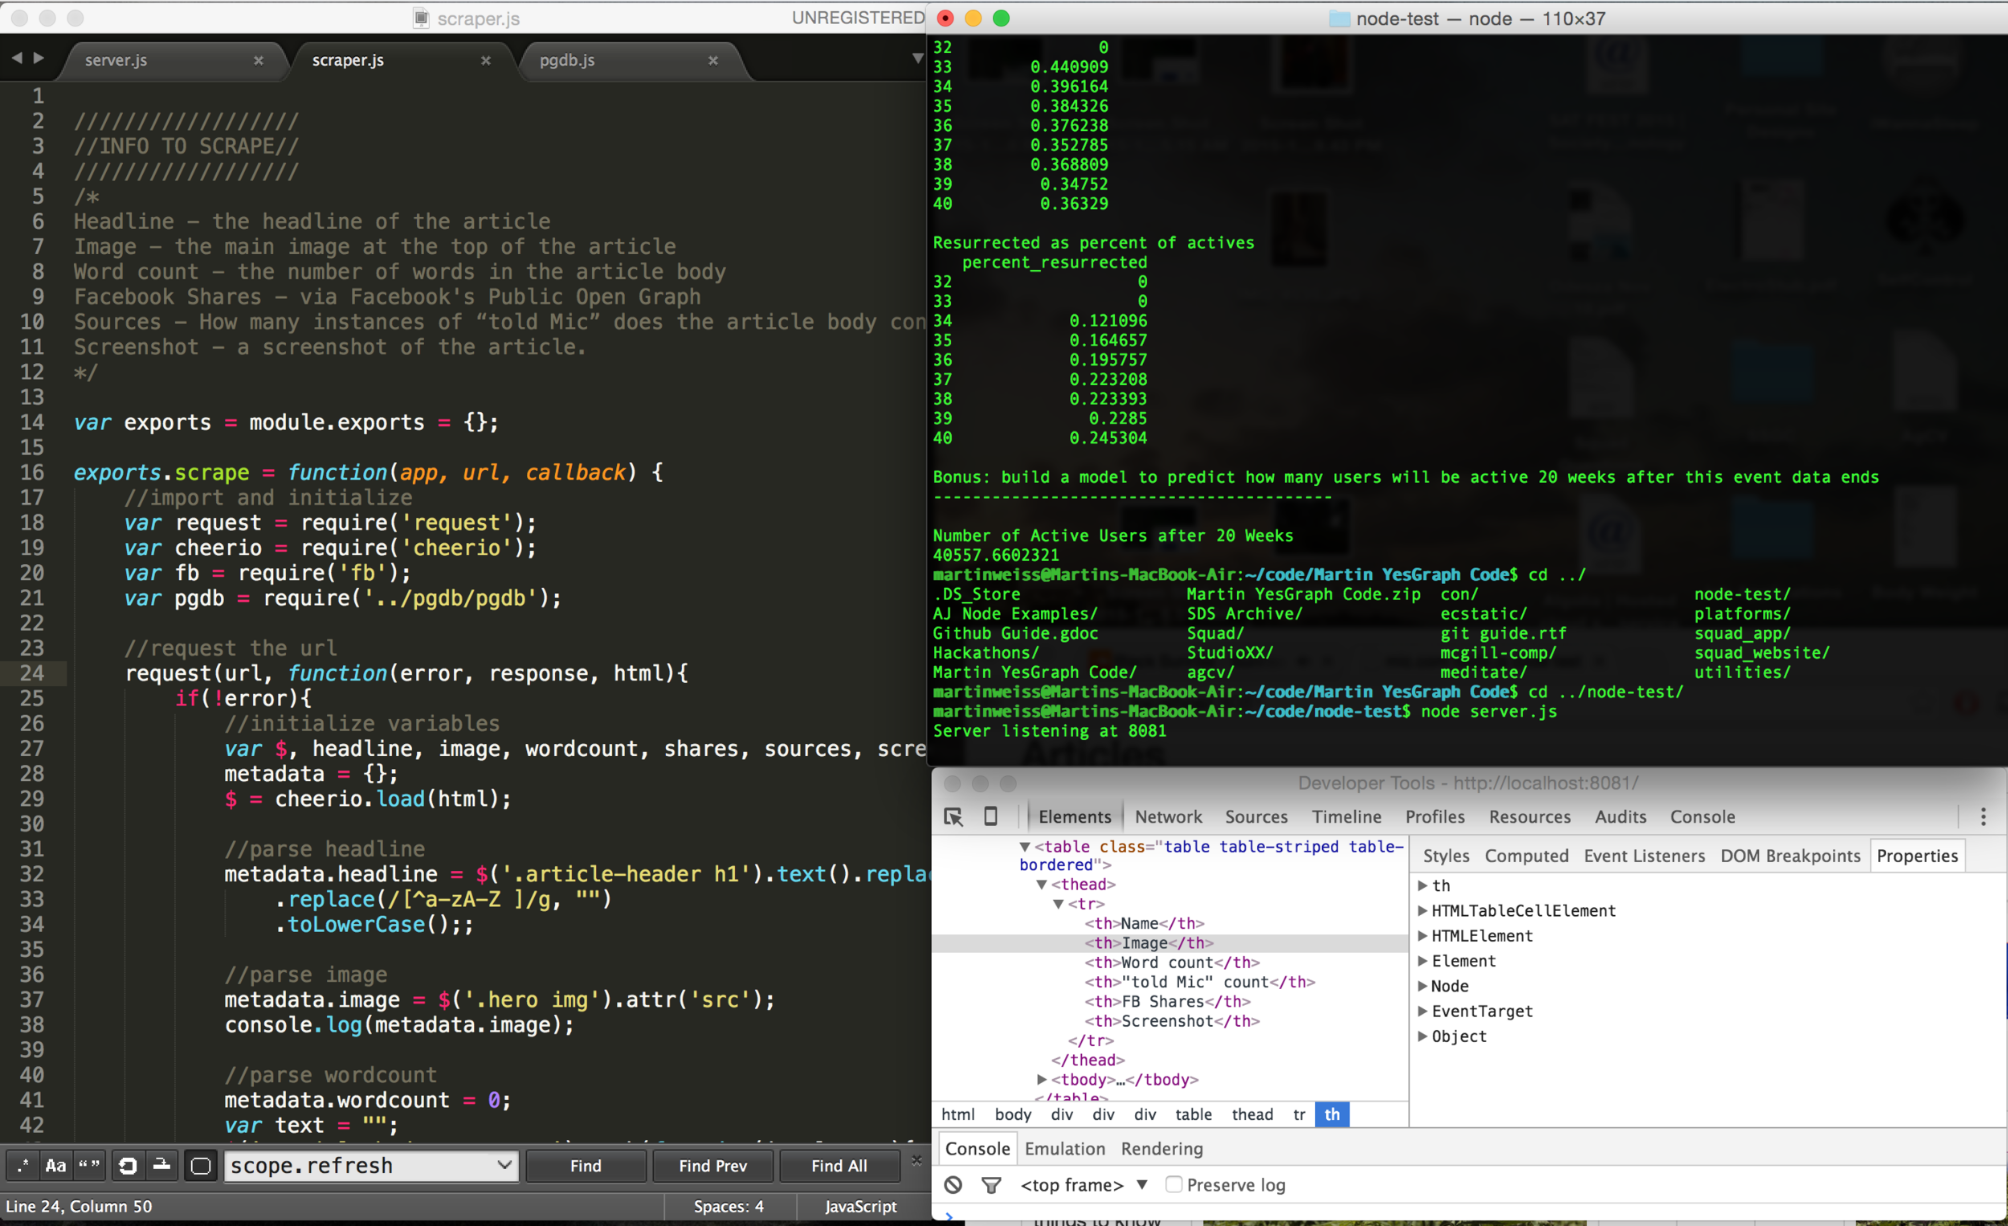This screenshot has width=2008, height=1226.
Task: Enable the Preserve log checkbox
Action: point(1173,1185)
